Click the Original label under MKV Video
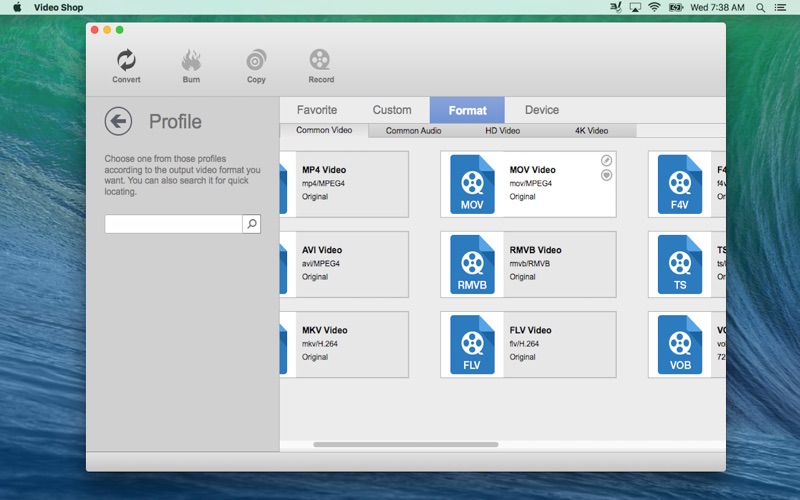 (315, 357)
